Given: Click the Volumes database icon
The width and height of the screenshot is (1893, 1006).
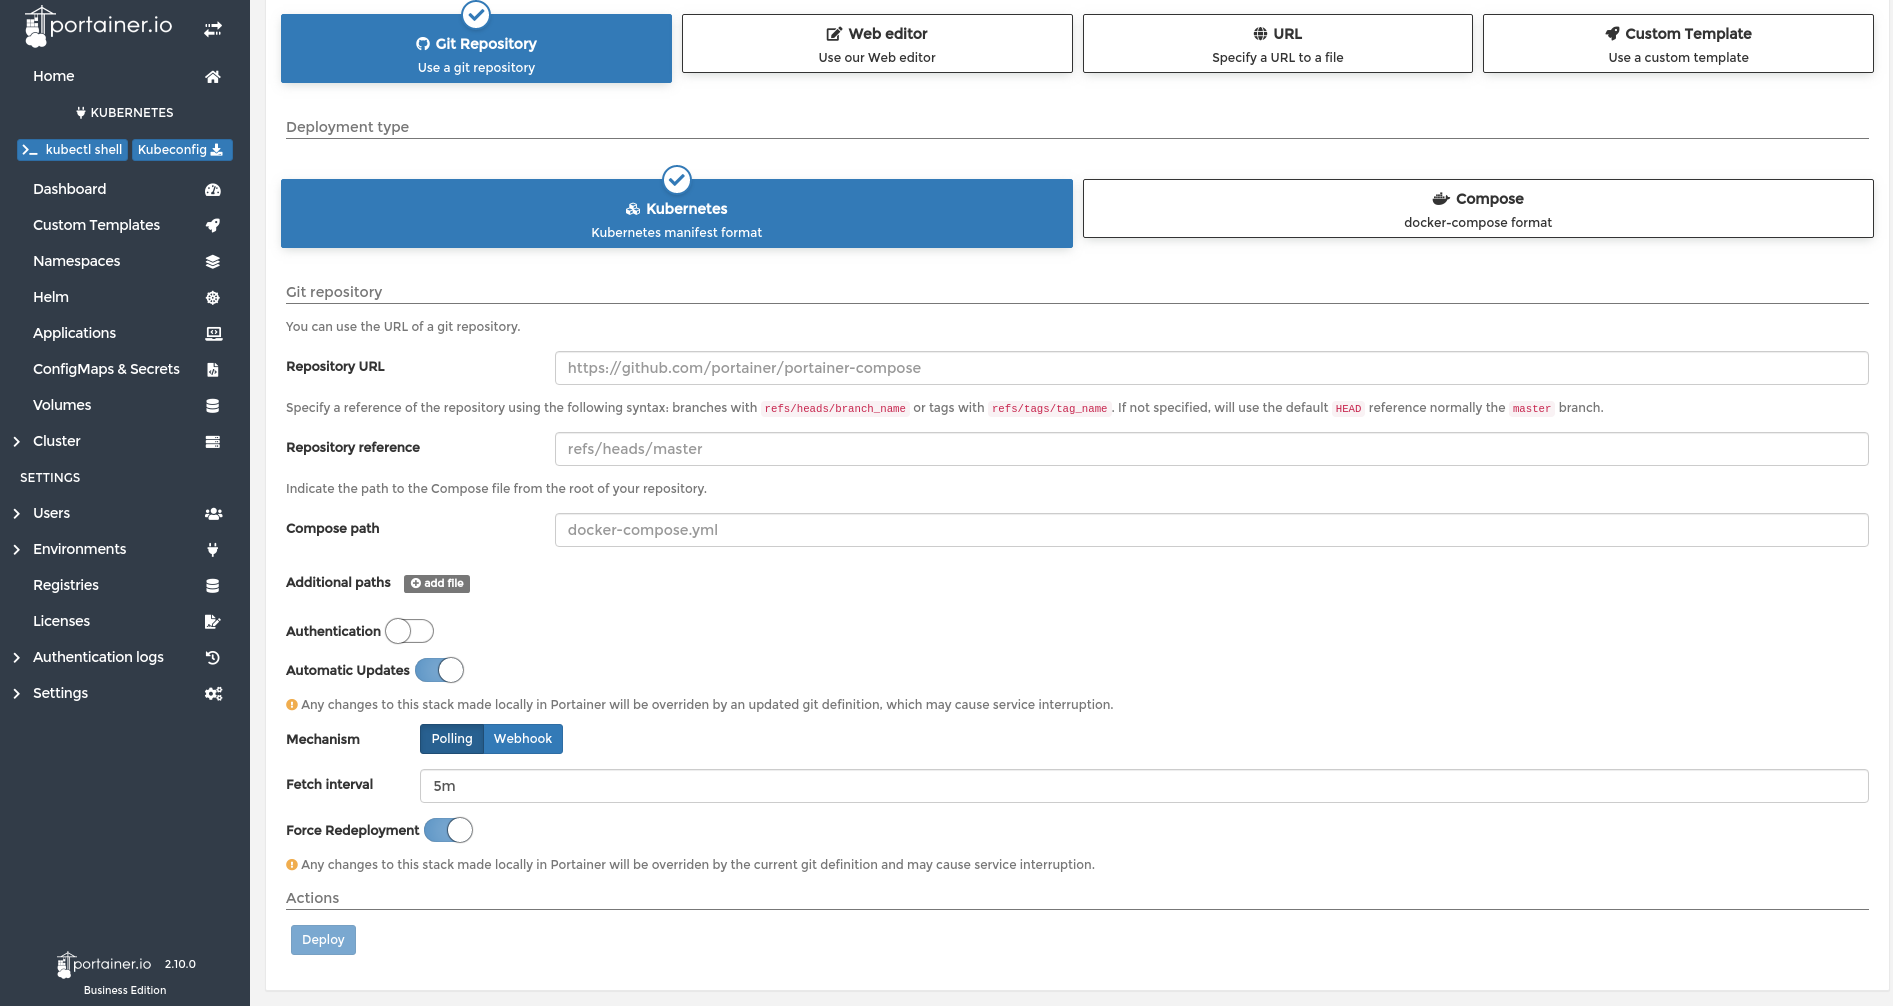Looking at the screenshot, I should pos(212,406).
